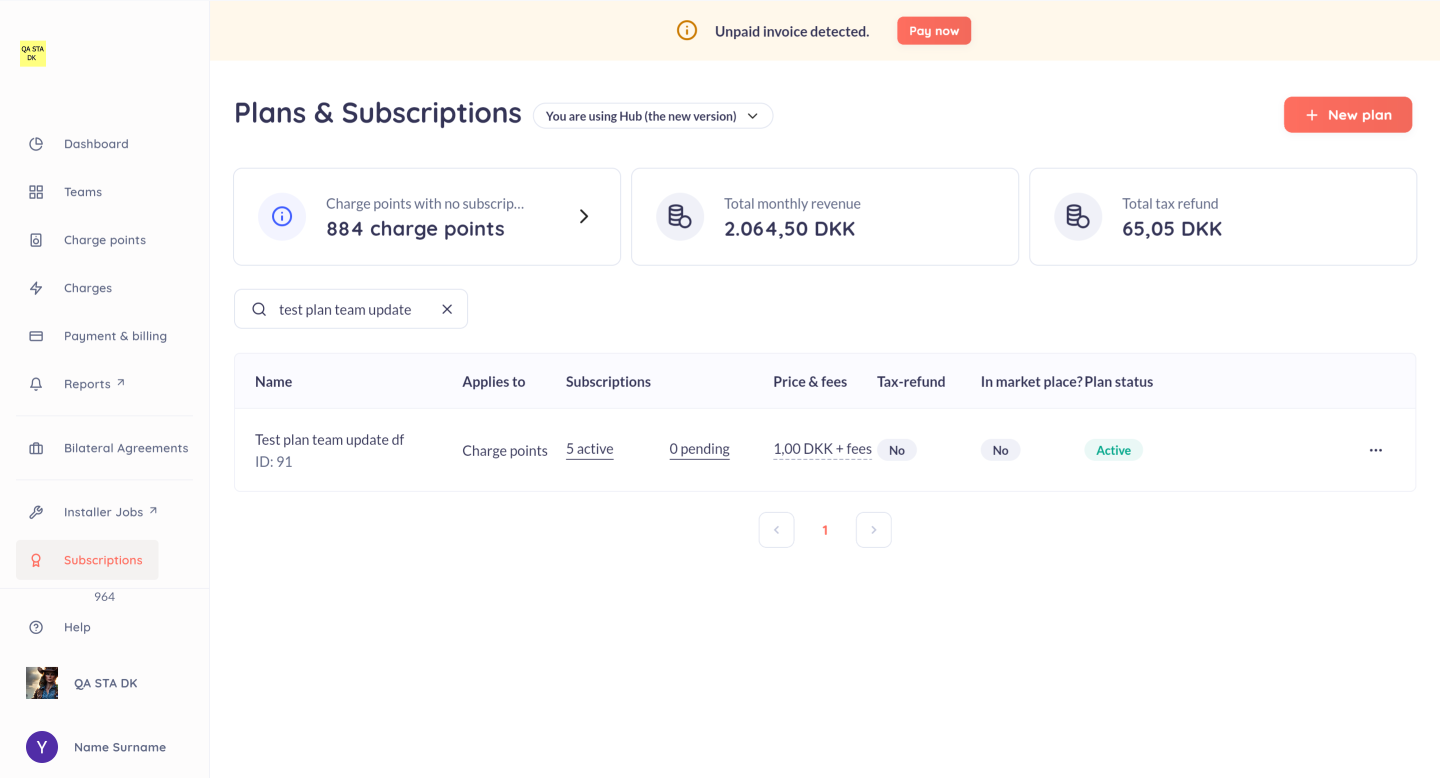Open Teams via its grid icon
This screenshot has width=1443, height=778.
tap(36, 192)
